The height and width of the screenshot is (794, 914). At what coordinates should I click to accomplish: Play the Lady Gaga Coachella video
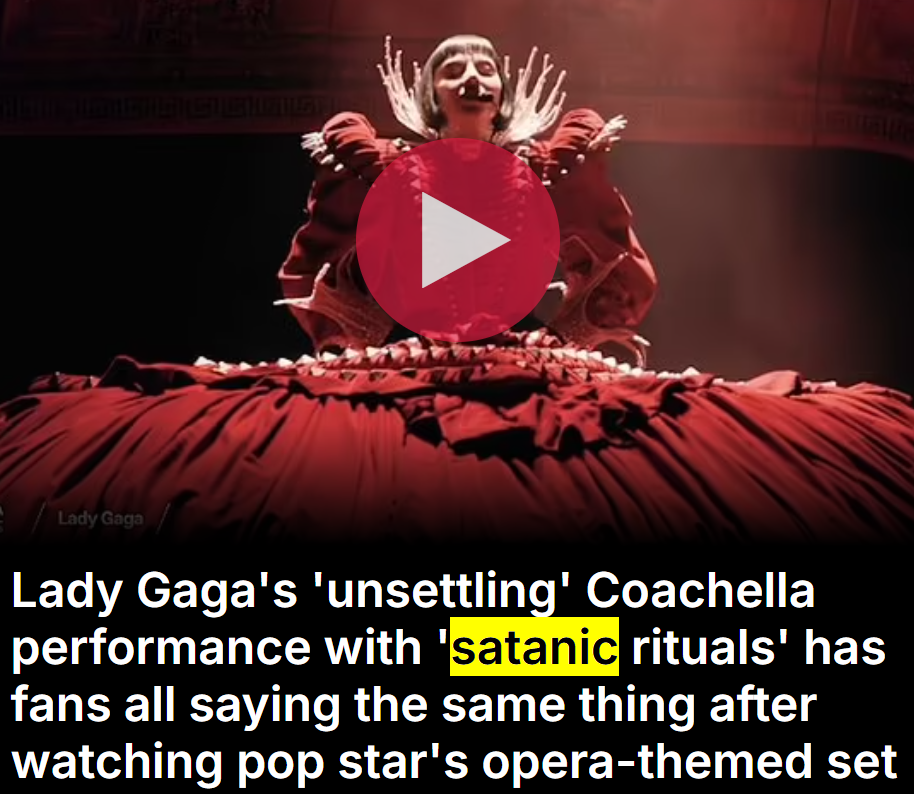(458, 240)
